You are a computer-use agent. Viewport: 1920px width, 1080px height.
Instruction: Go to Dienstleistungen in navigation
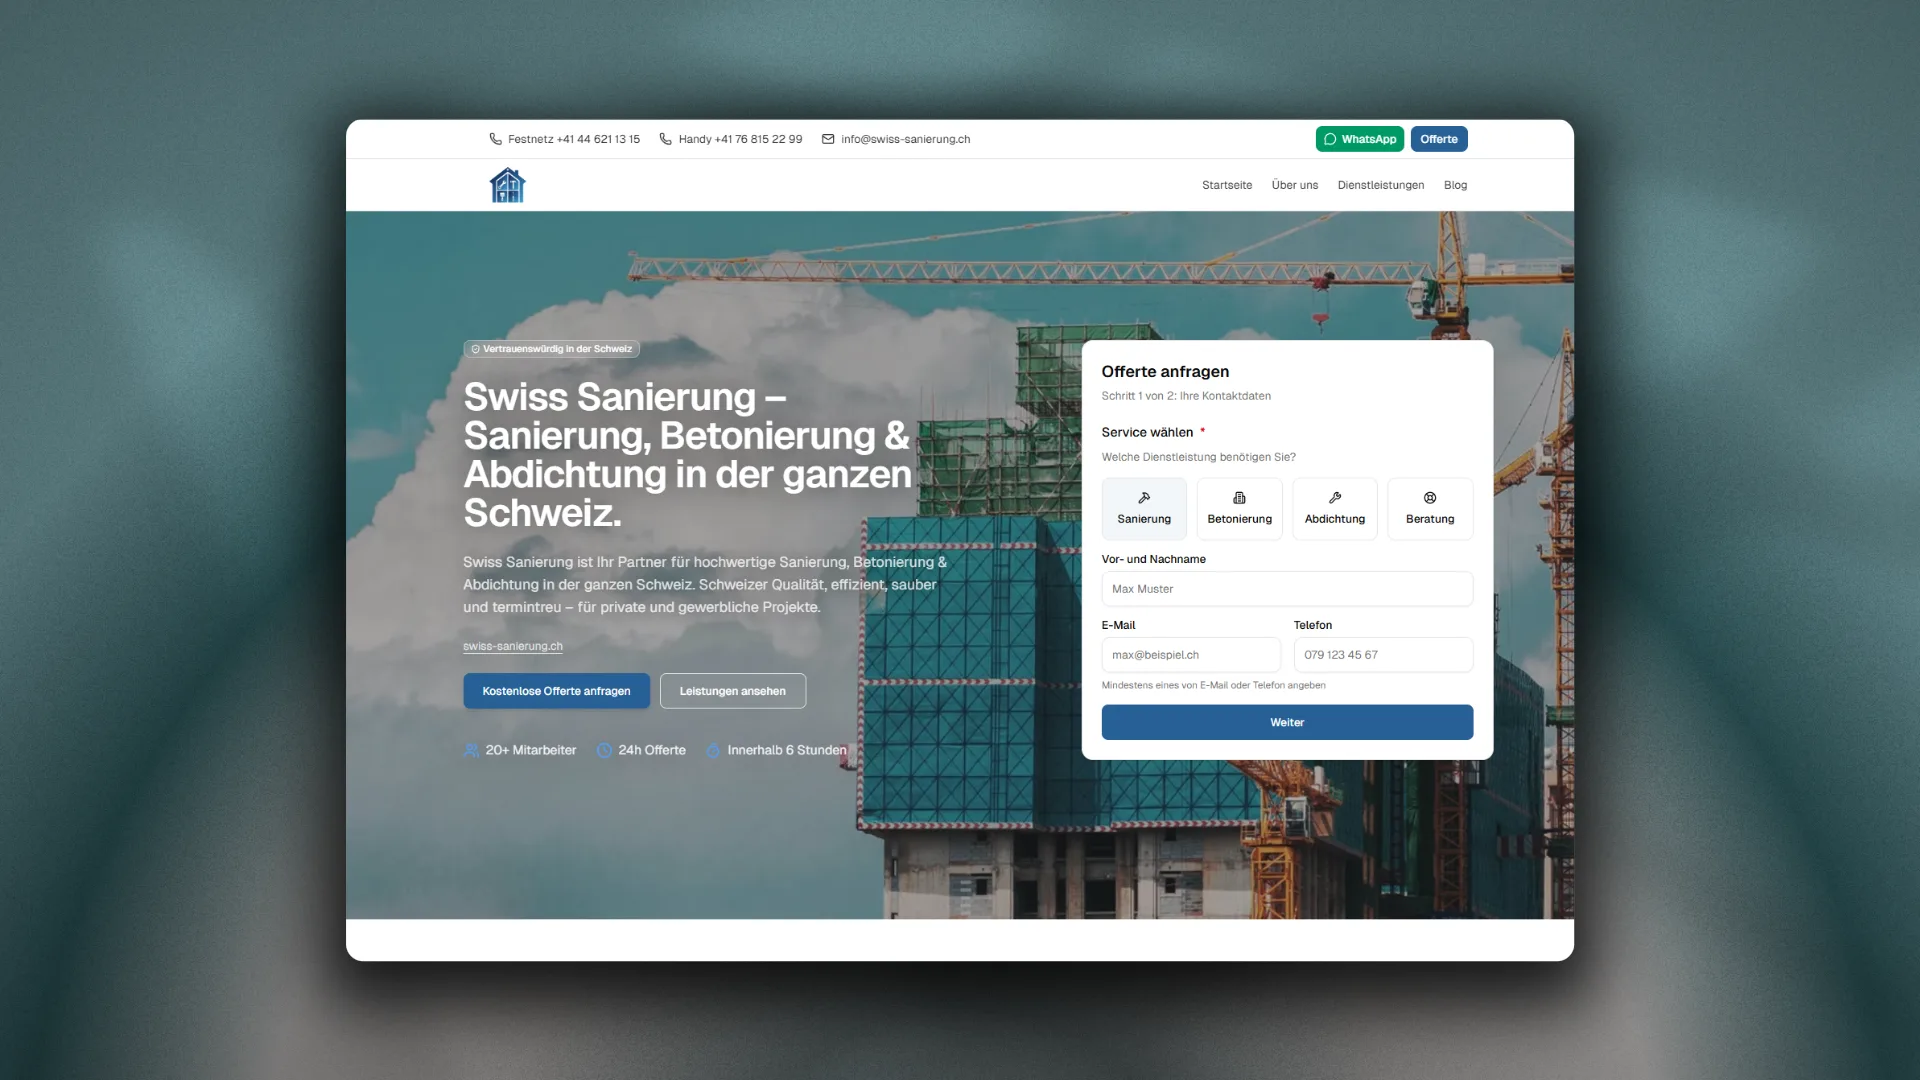tap(1381, 185)
